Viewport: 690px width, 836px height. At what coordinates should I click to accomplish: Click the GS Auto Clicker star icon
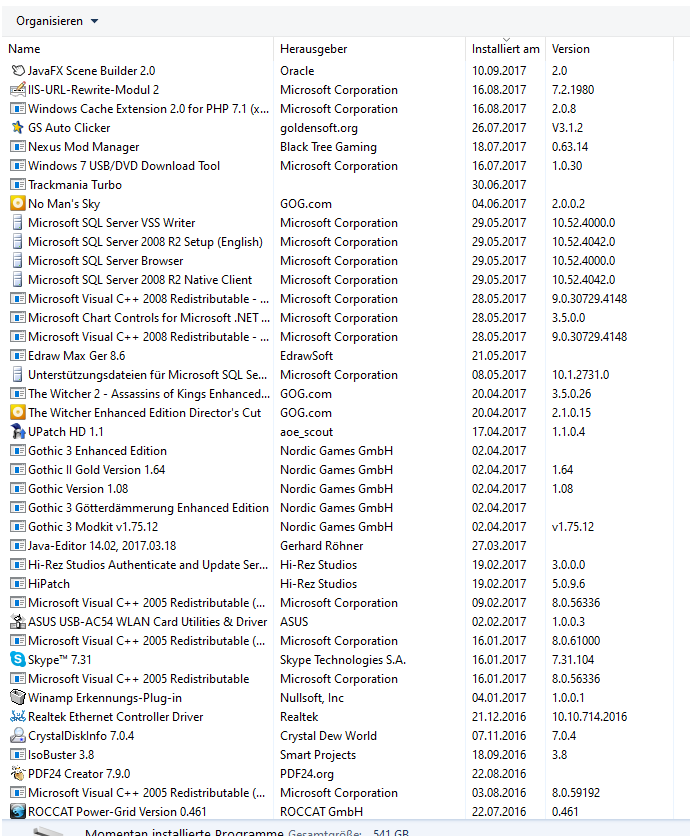pos(18,127)
